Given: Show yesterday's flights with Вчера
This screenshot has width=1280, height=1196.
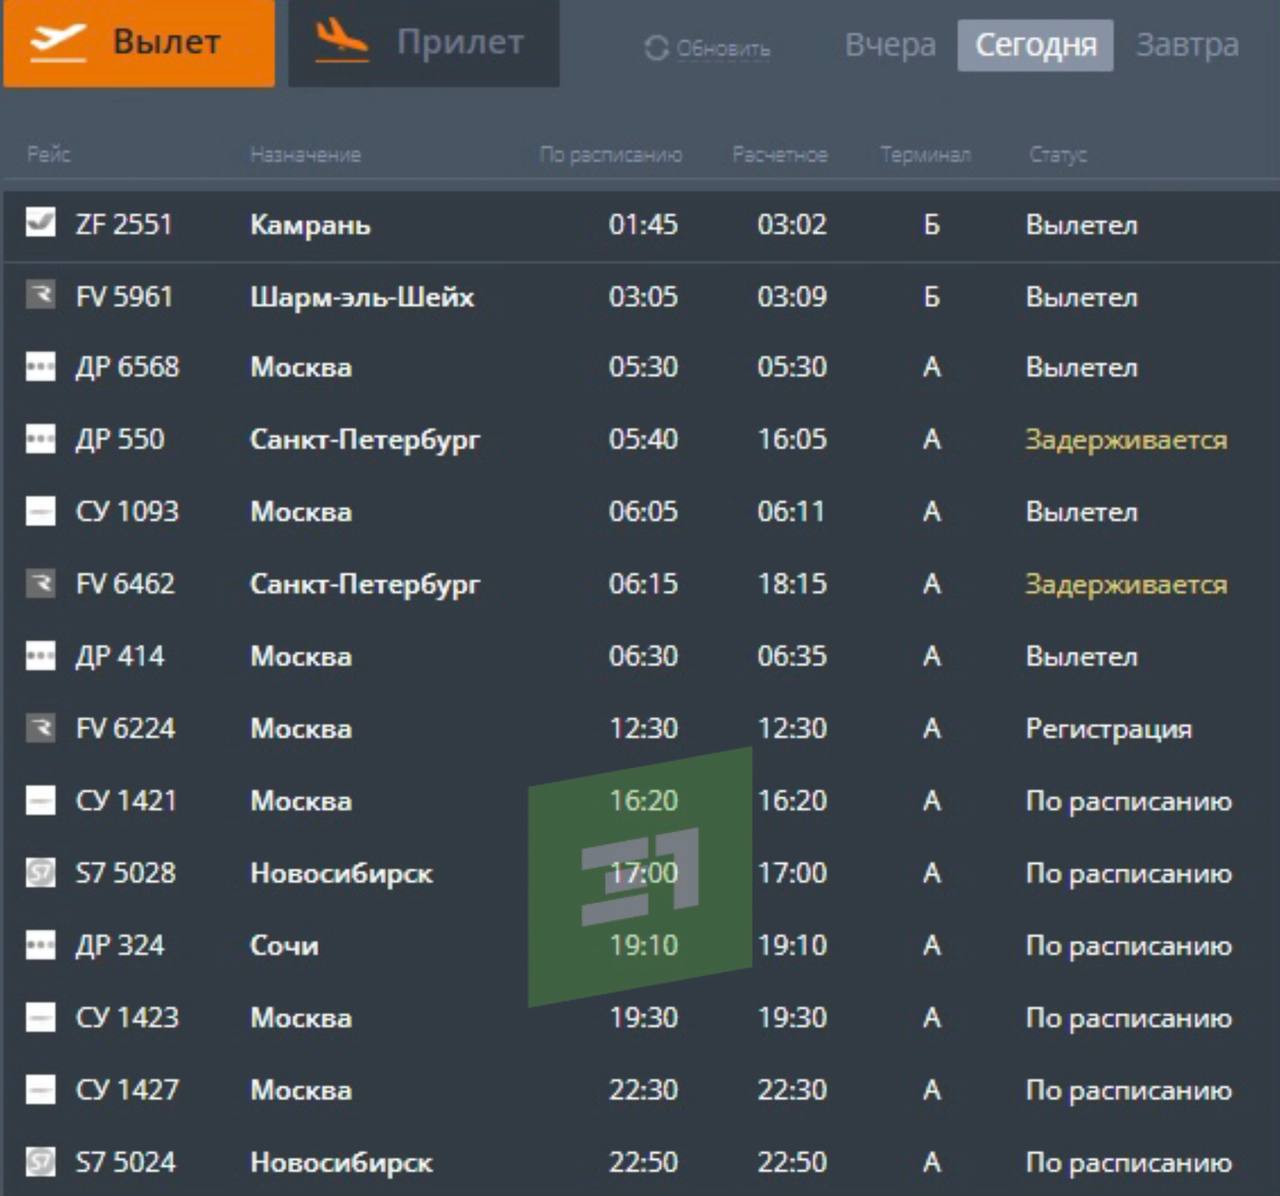Looking at the screenshot, I should (890, 45).
